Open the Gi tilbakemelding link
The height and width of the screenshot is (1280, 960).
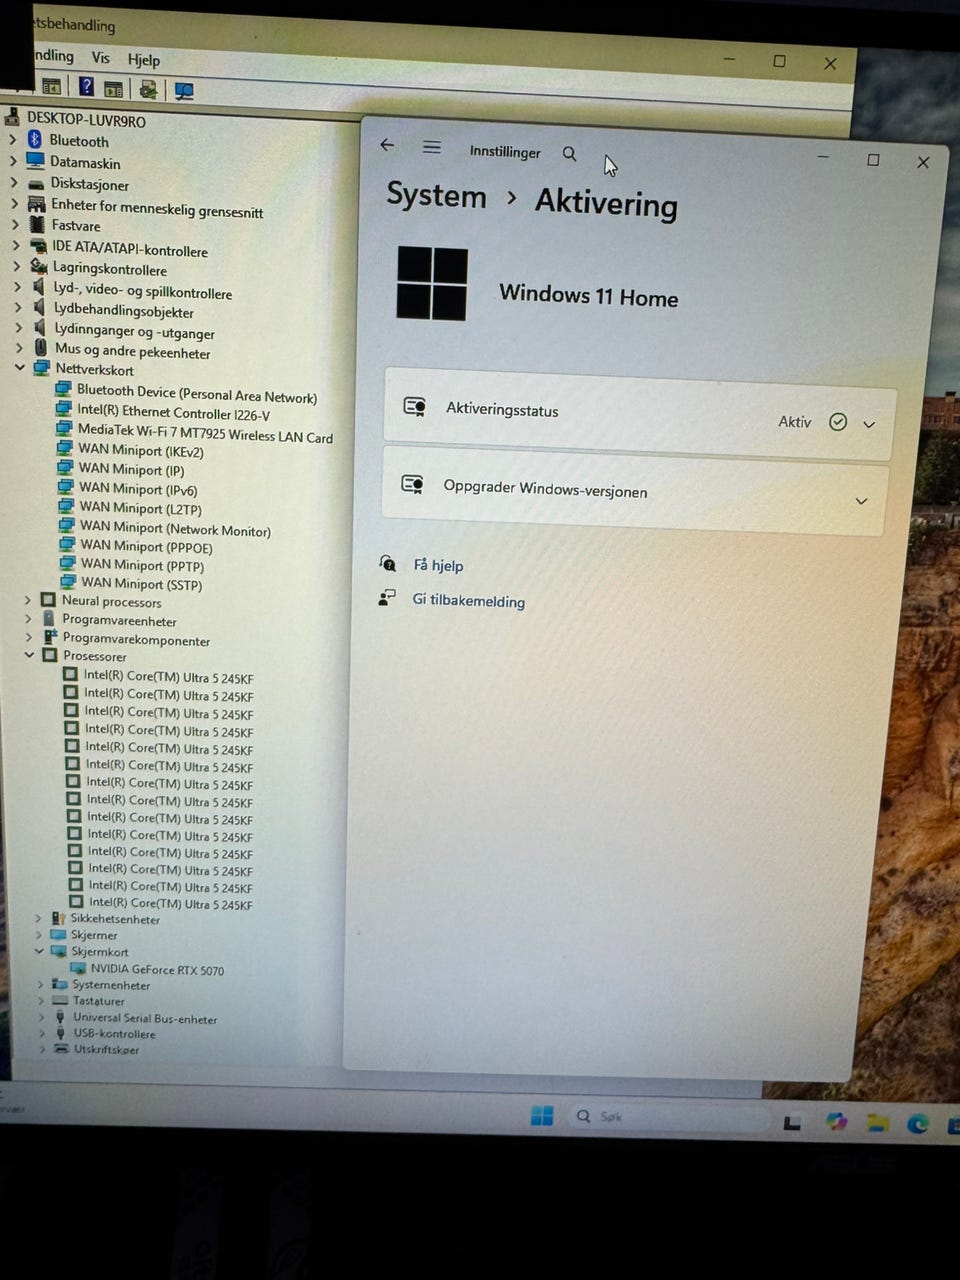[x=468, y=601]
